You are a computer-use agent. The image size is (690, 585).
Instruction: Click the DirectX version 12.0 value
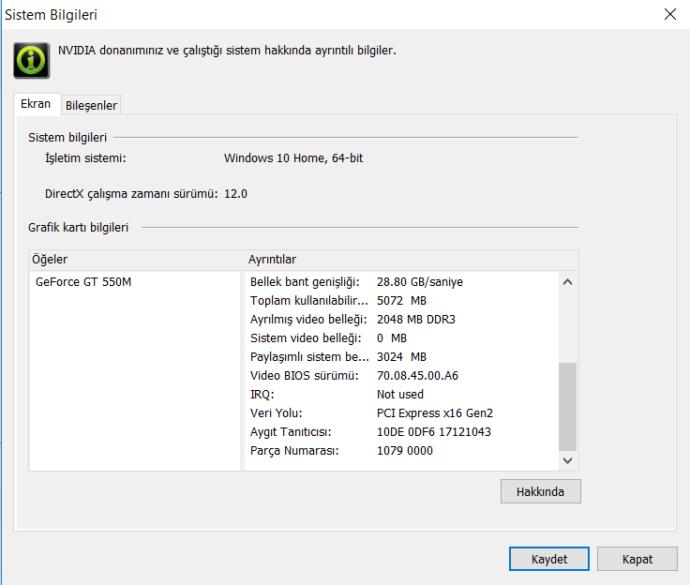point(236,194)
